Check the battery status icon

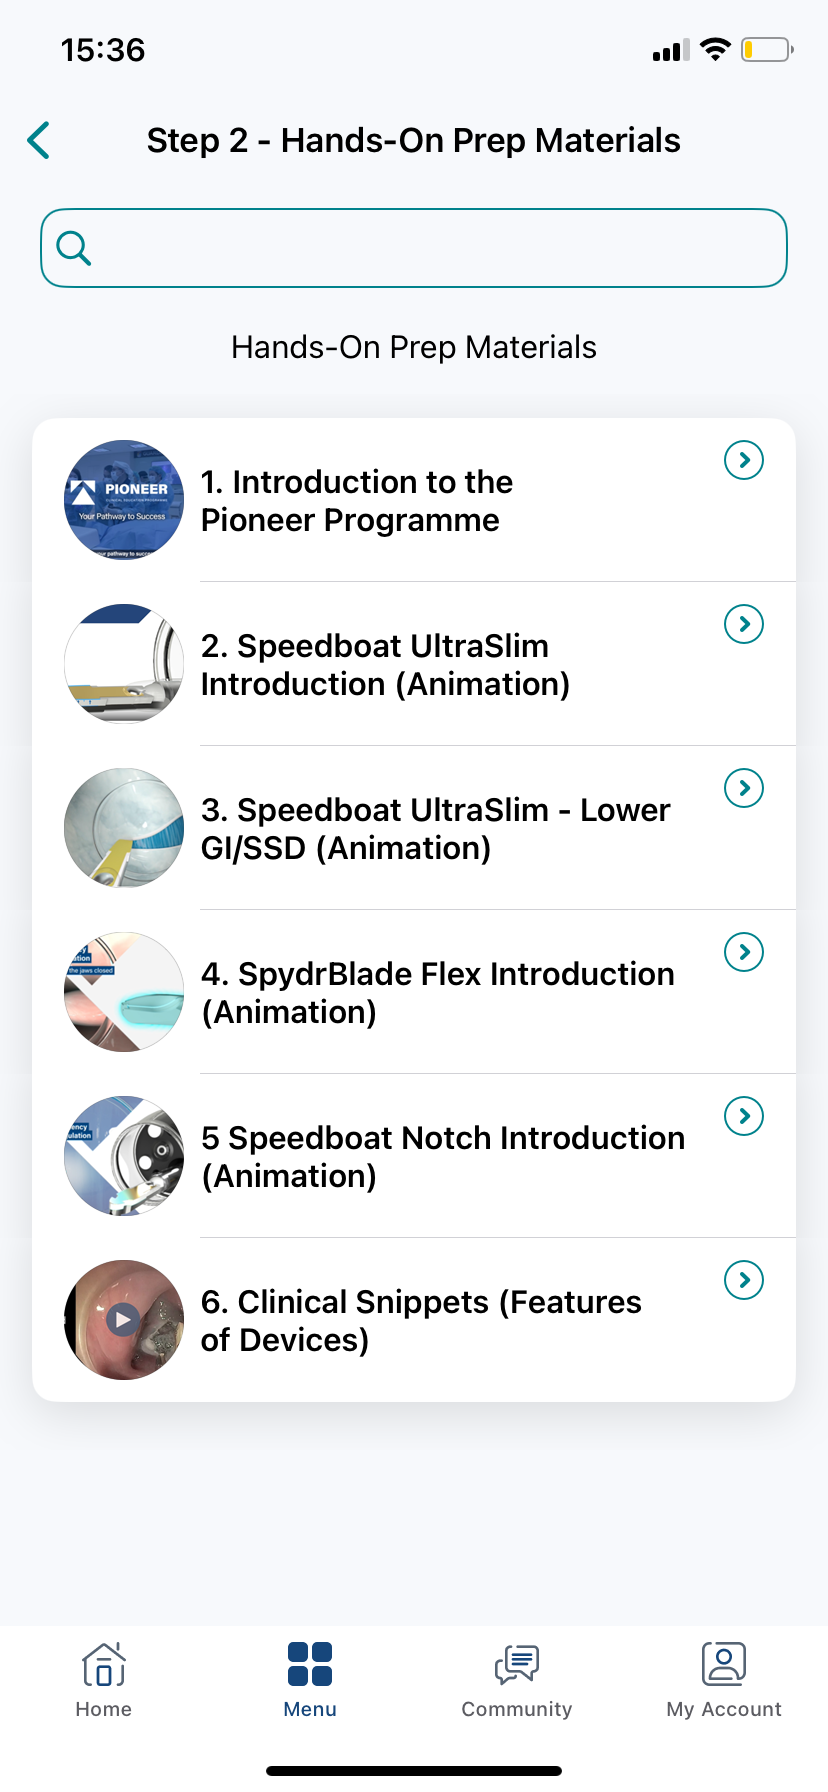click(x=766, y=50)
